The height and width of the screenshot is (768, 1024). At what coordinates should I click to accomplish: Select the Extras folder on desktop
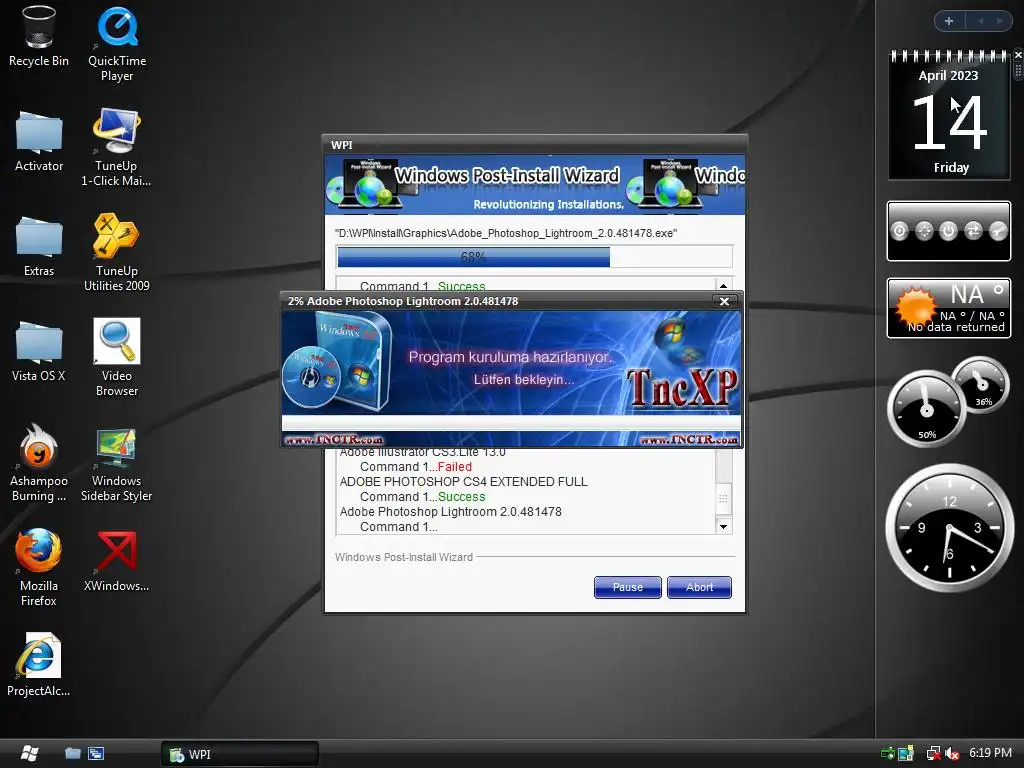tap(39, 246)
